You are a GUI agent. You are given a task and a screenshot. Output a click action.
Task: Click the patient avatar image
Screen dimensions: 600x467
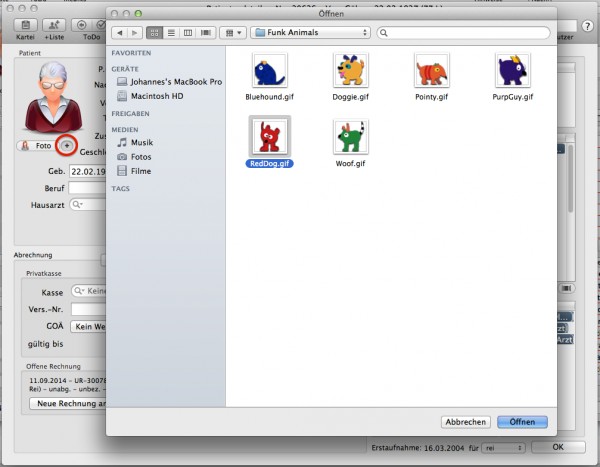click(54, 97)
